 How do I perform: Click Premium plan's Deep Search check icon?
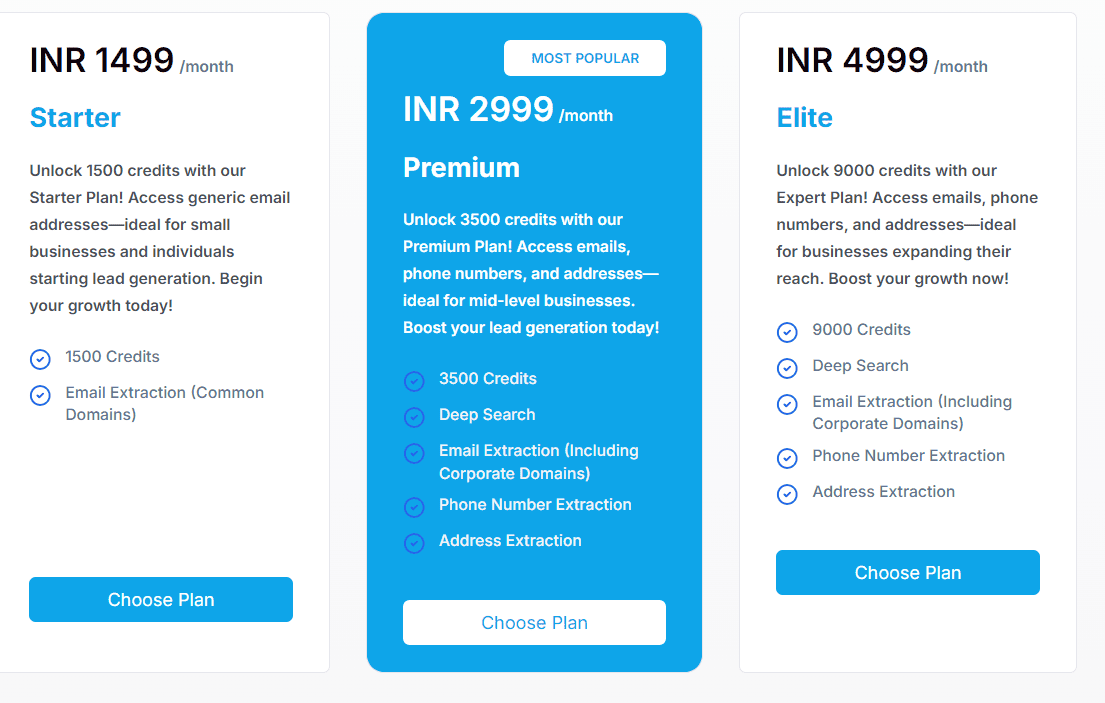pos(414,417)
